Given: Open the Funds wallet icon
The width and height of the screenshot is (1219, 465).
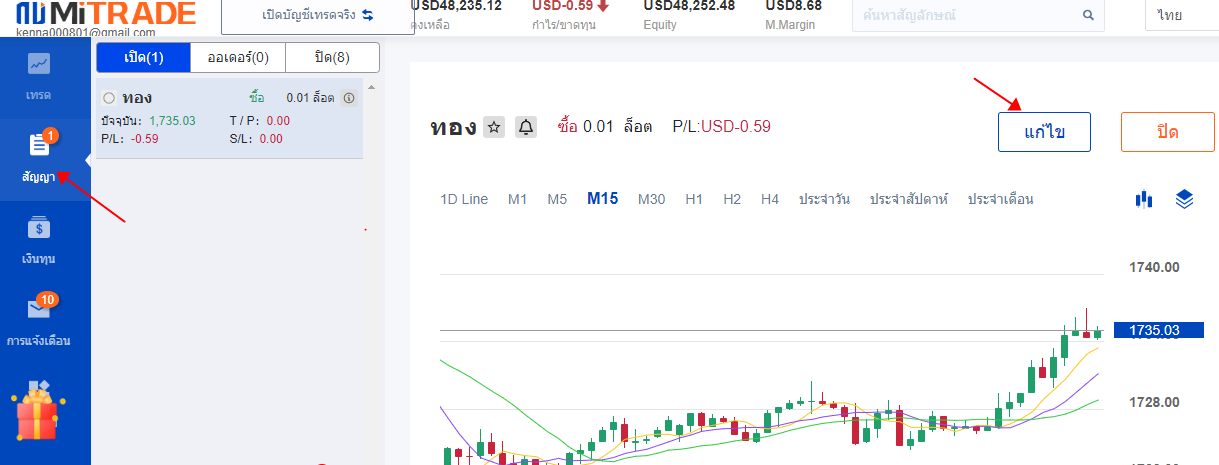Looking at the screenshot, I should 40,228.
